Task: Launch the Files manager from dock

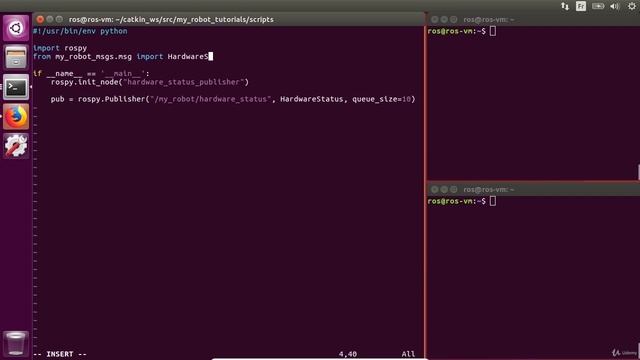Action: 16,57
